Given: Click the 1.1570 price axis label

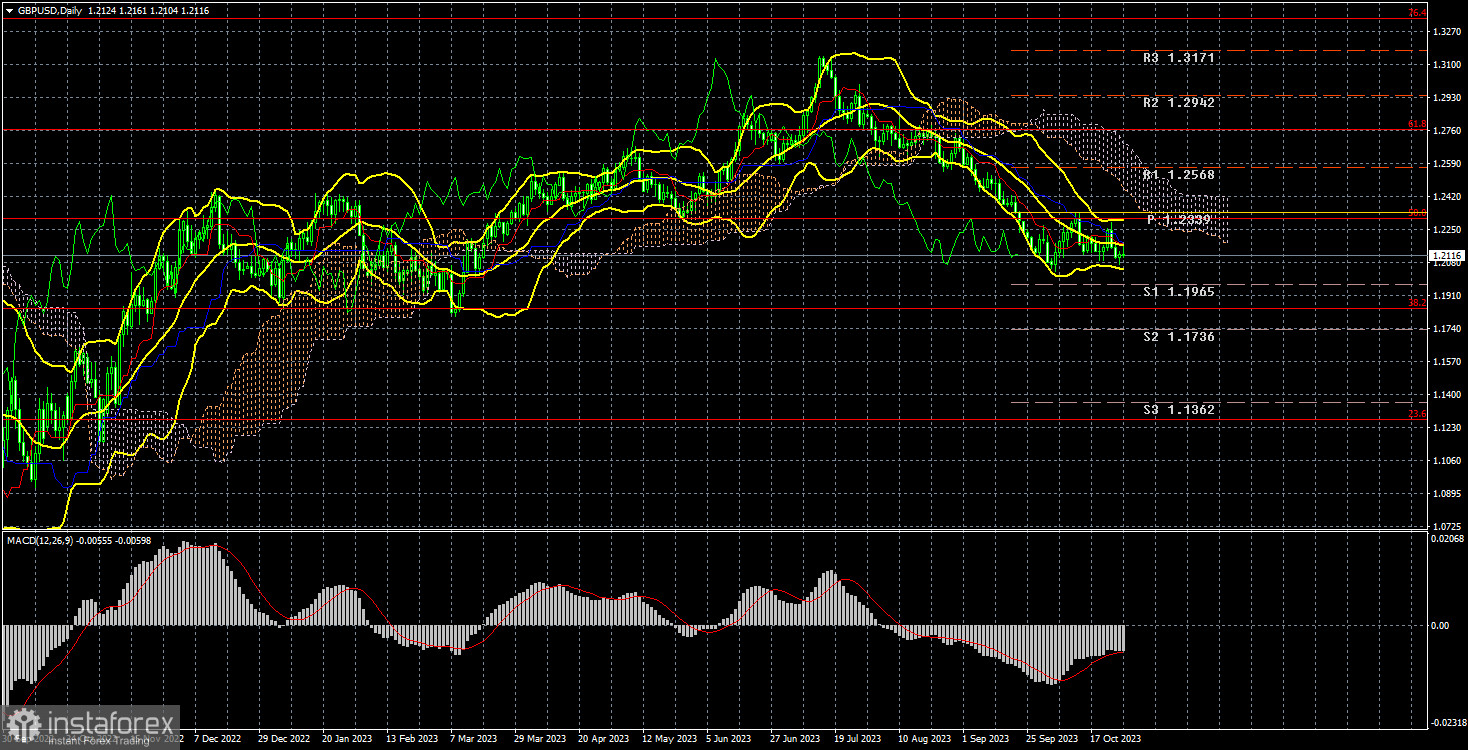Looking at the screenshot, I should pyautogui.click(x=1447, y=362).
